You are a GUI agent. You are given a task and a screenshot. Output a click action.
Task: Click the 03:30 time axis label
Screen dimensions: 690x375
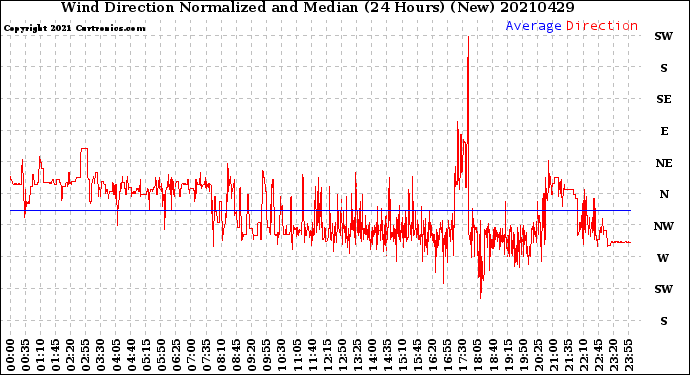pos(101,355)
